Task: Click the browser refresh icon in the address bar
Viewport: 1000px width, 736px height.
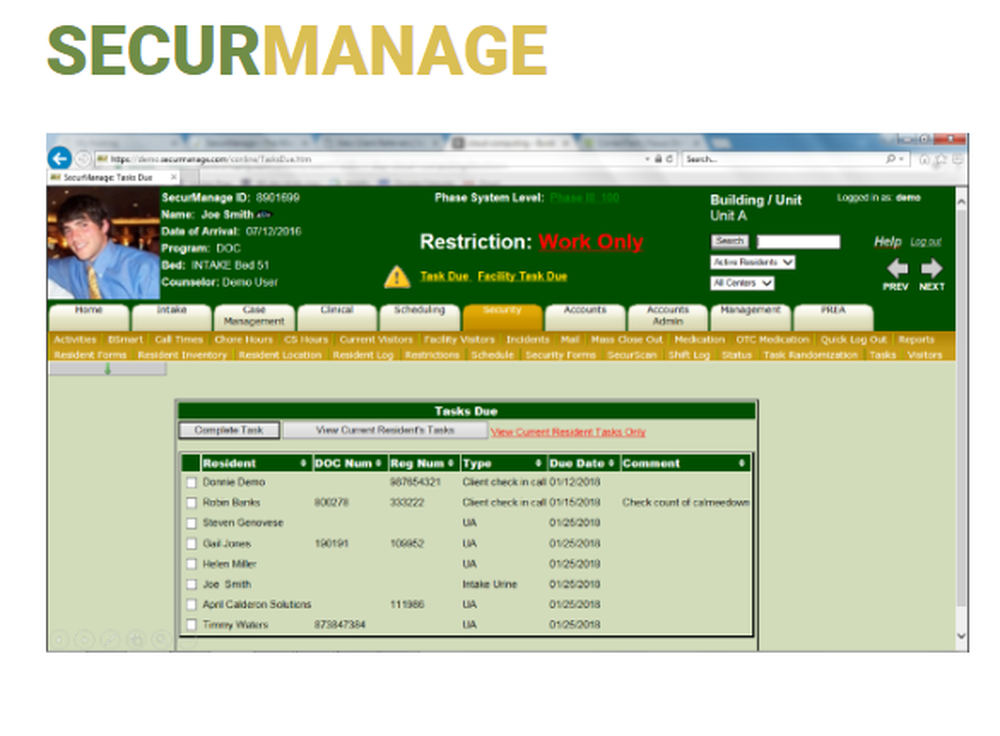Action: (x=669, y=159)
